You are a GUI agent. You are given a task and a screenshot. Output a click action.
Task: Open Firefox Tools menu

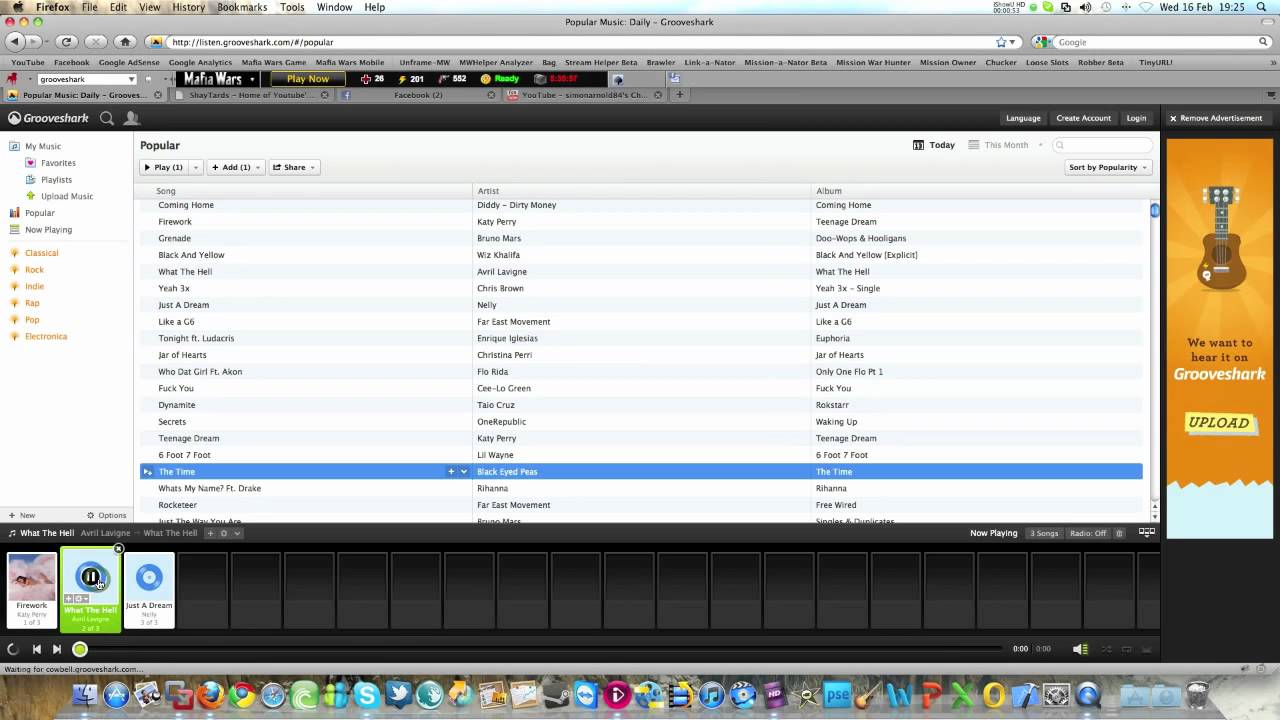coord(292,7)
